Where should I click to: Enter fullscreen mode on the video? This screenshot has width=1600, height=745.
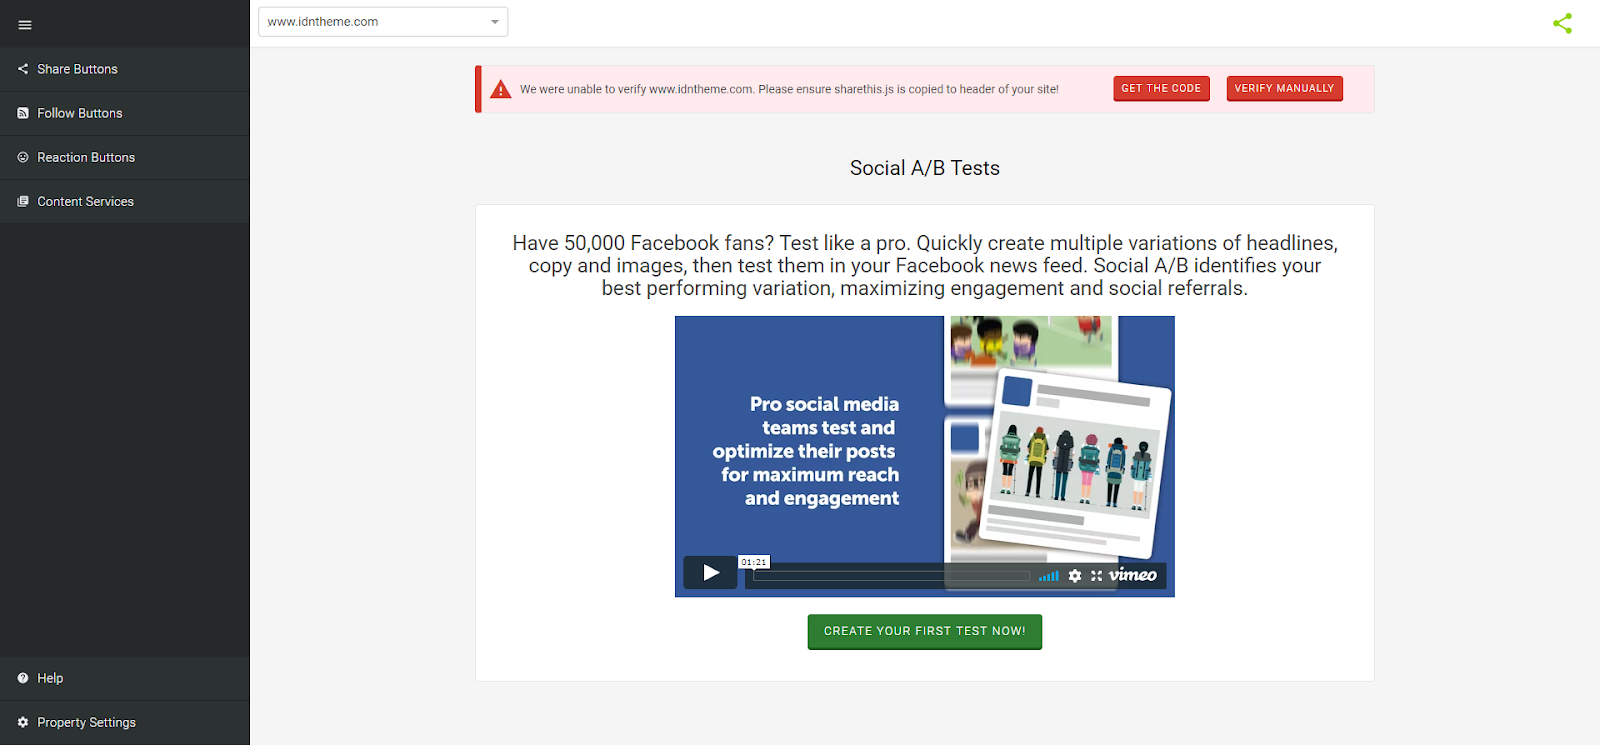point(1097,576)
